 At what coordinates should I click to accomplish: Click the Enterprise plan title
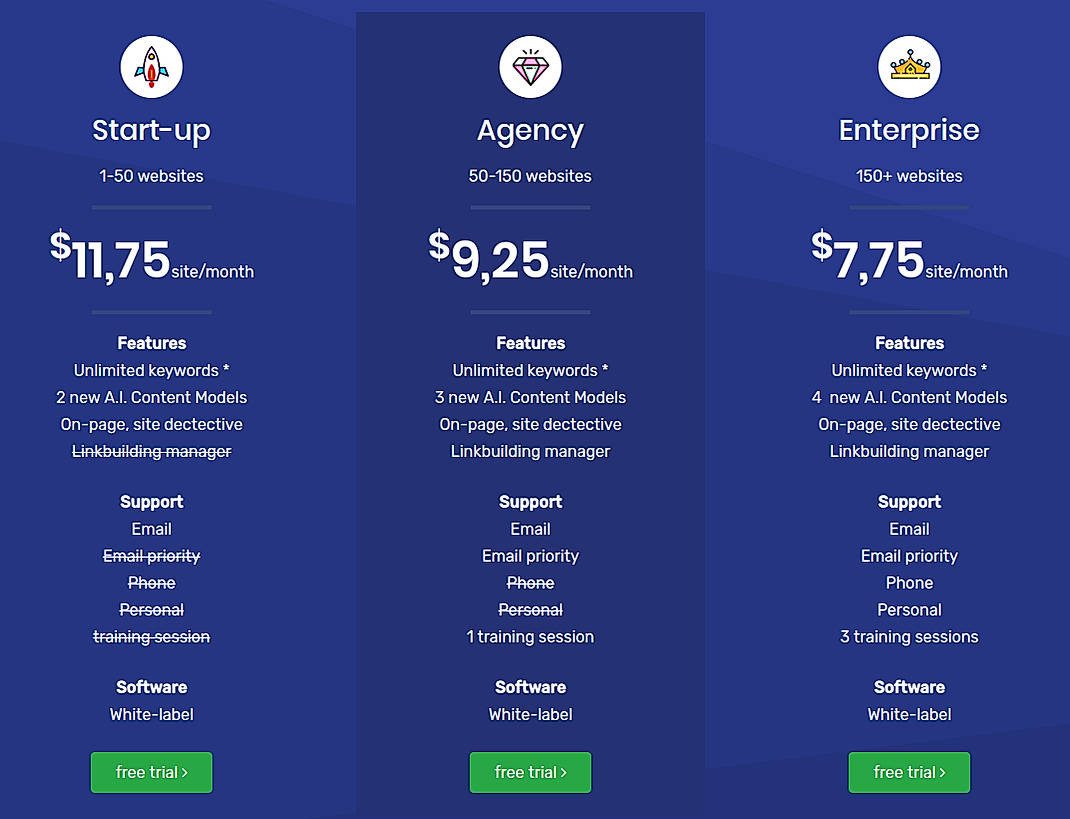click(x=909, y=130)
